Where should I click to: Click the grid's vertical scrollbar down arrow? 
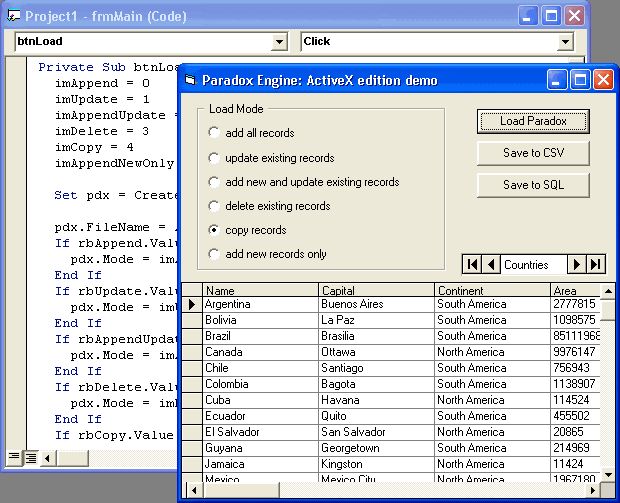click(x=607, y=473)
